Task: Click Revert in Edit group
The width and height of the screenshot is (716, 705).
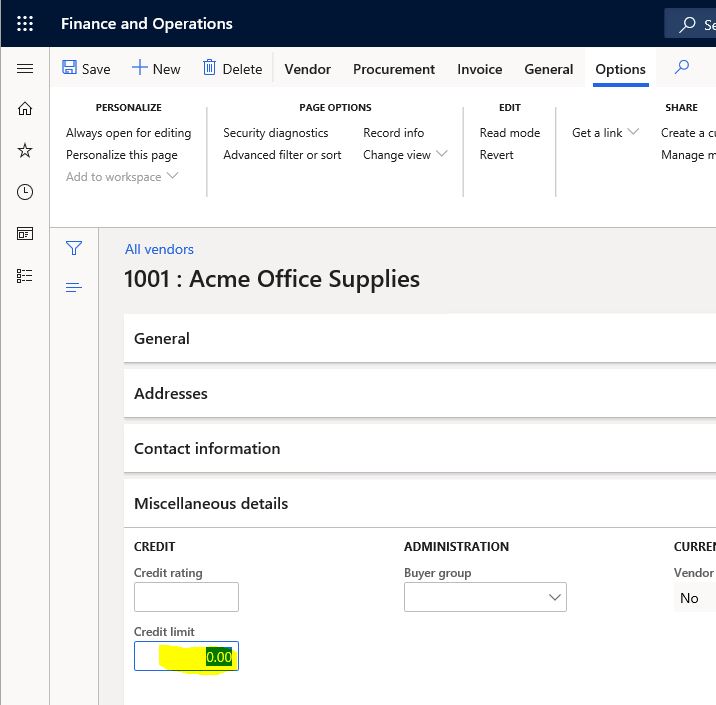Action: [496, 155]
